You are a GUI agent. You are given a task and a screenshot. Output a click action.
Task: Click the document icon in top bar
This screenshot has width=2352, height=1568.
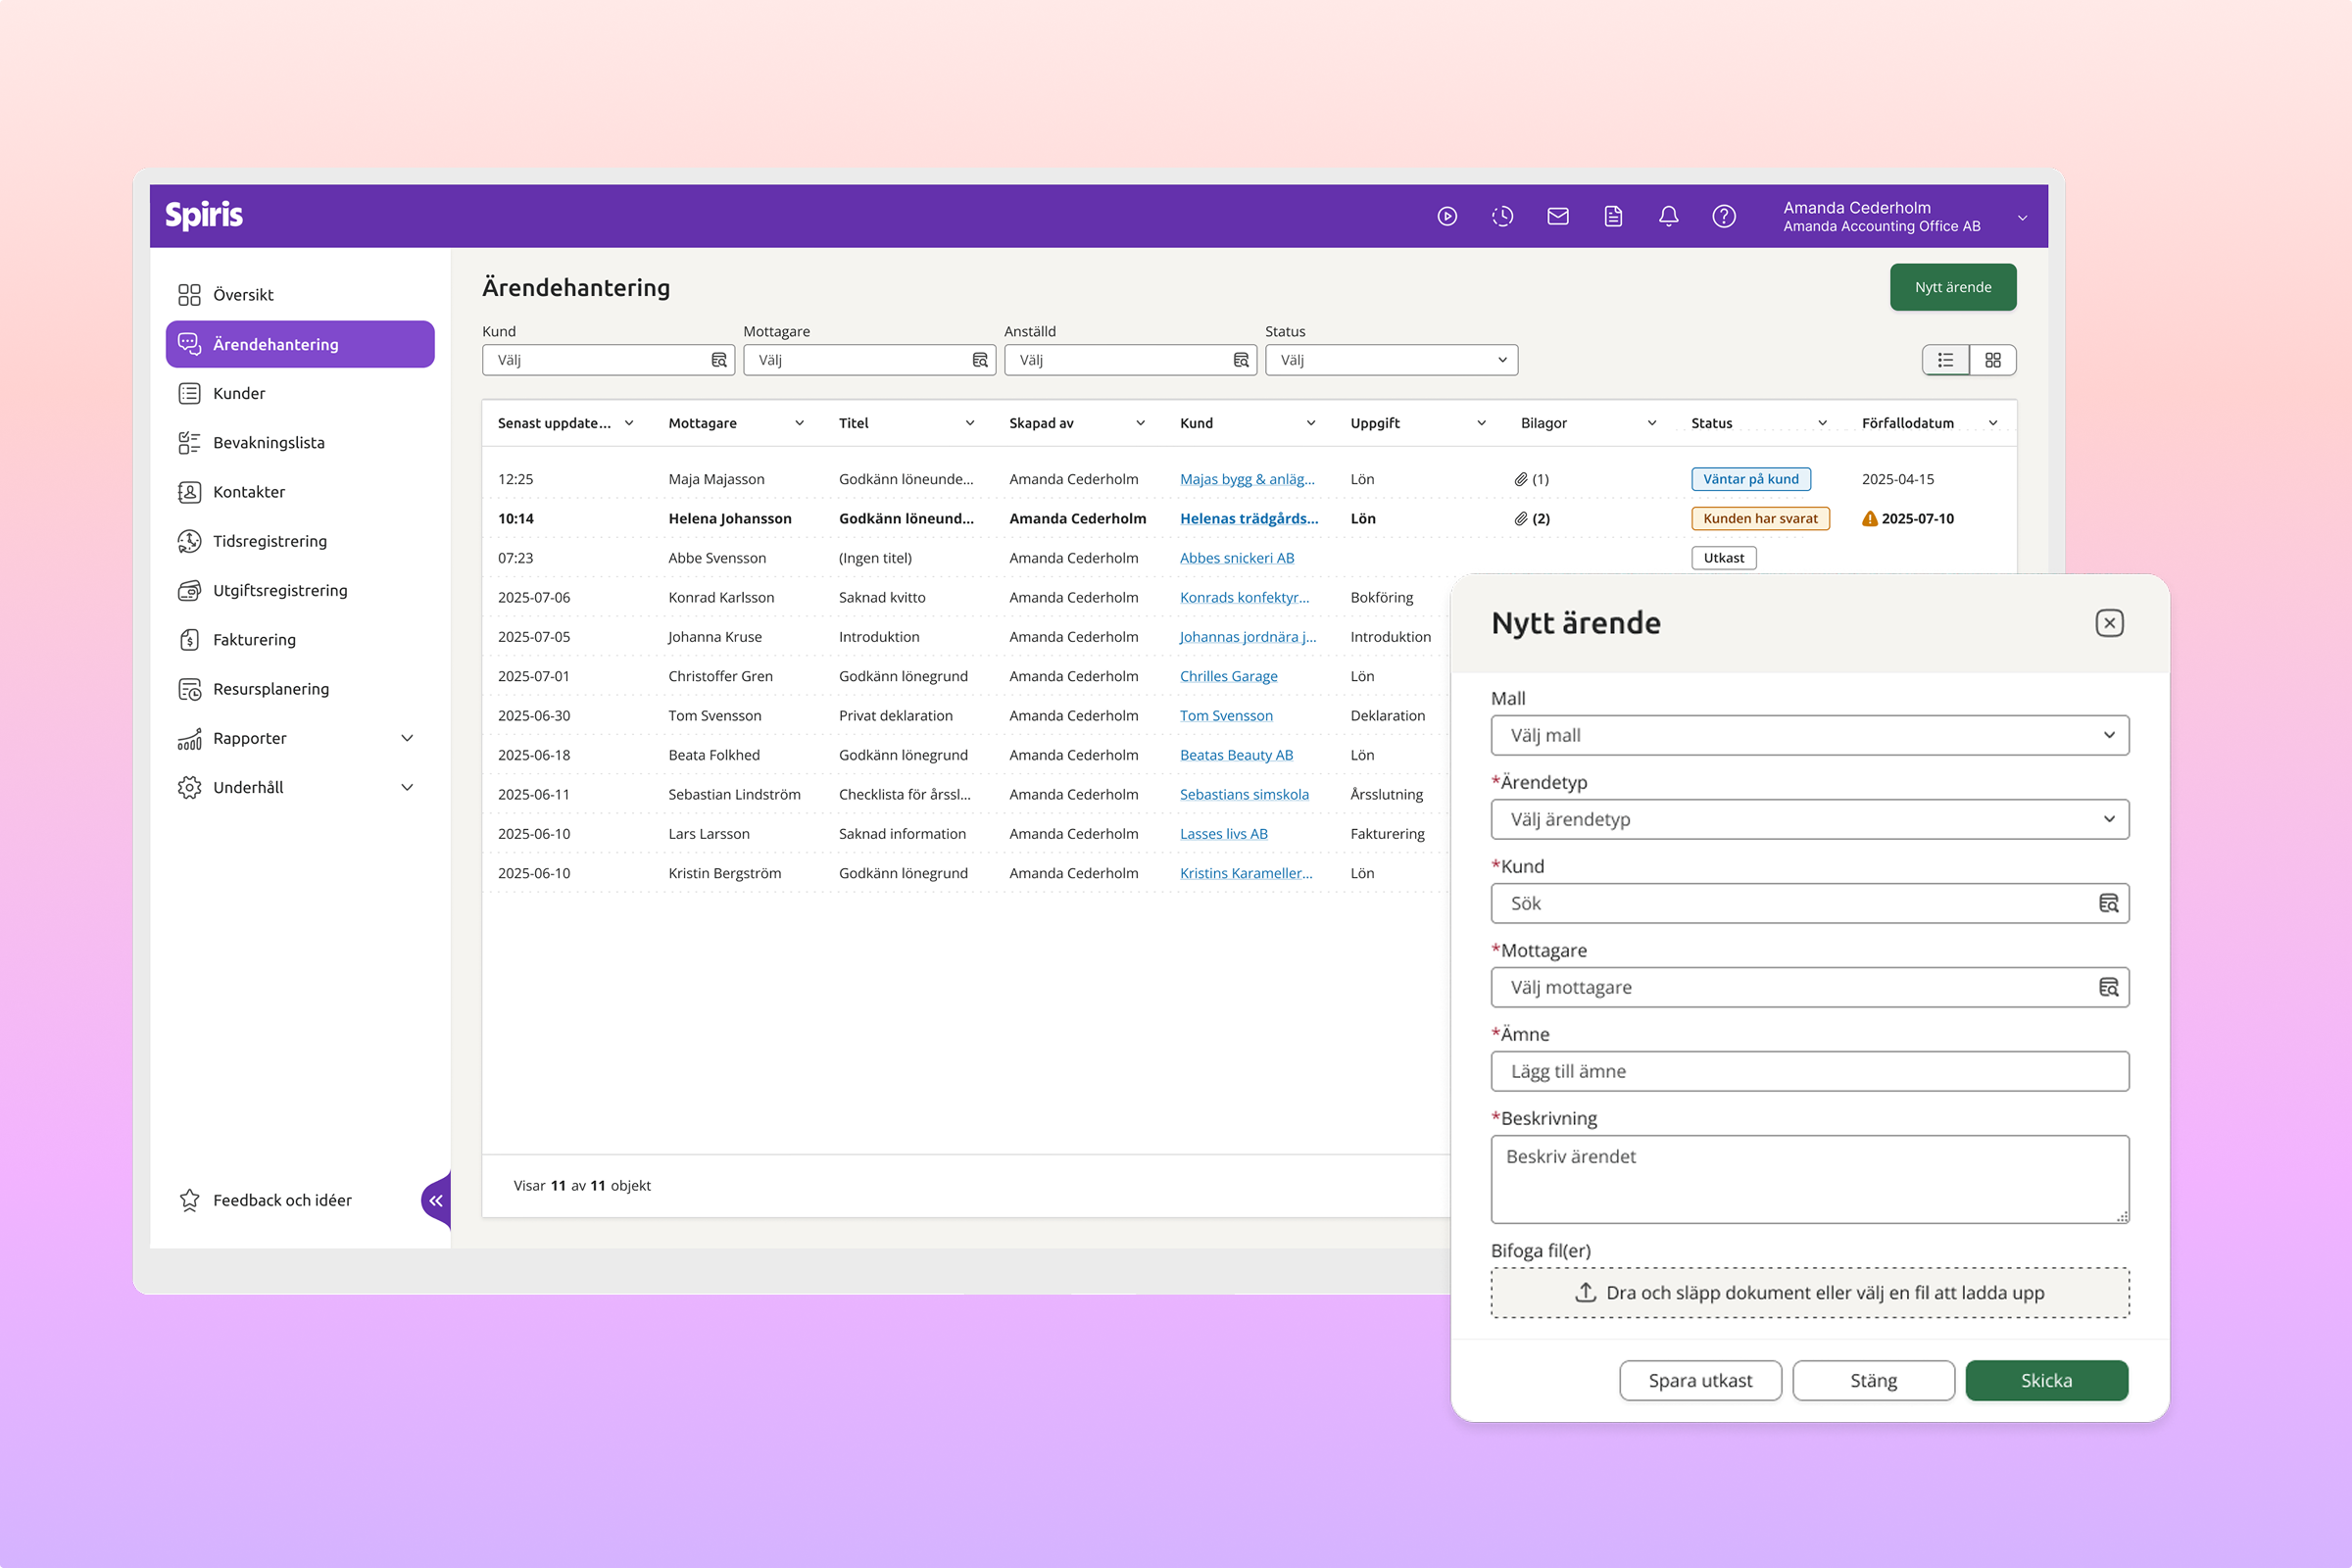click(x=1613, y=216)
